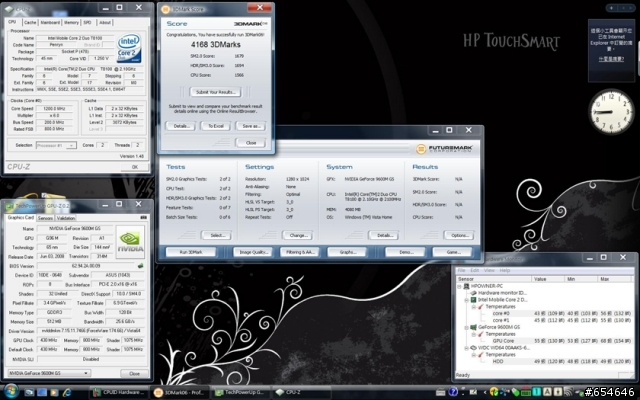Click the BIOS save chip icon in GPU-Z
This screenshot has height=400, width=640.
[x=140, y=266]
